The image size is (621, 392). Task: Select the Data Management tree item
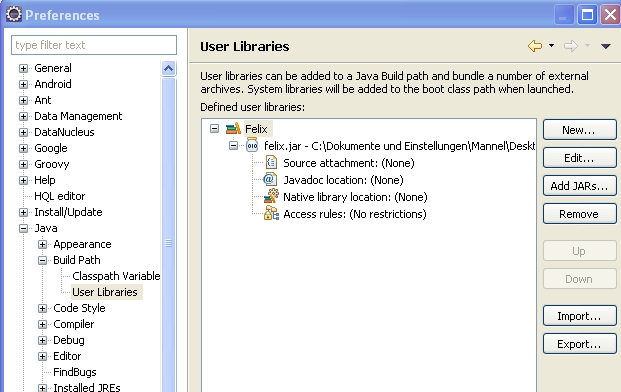coord(78,116)
